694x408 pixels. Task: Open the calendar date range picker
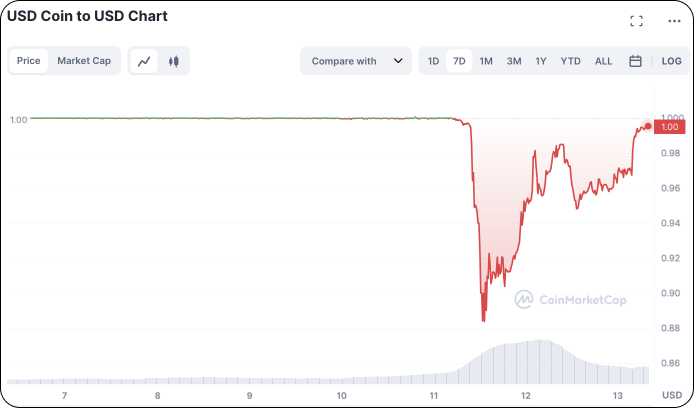tap(635, 61)
